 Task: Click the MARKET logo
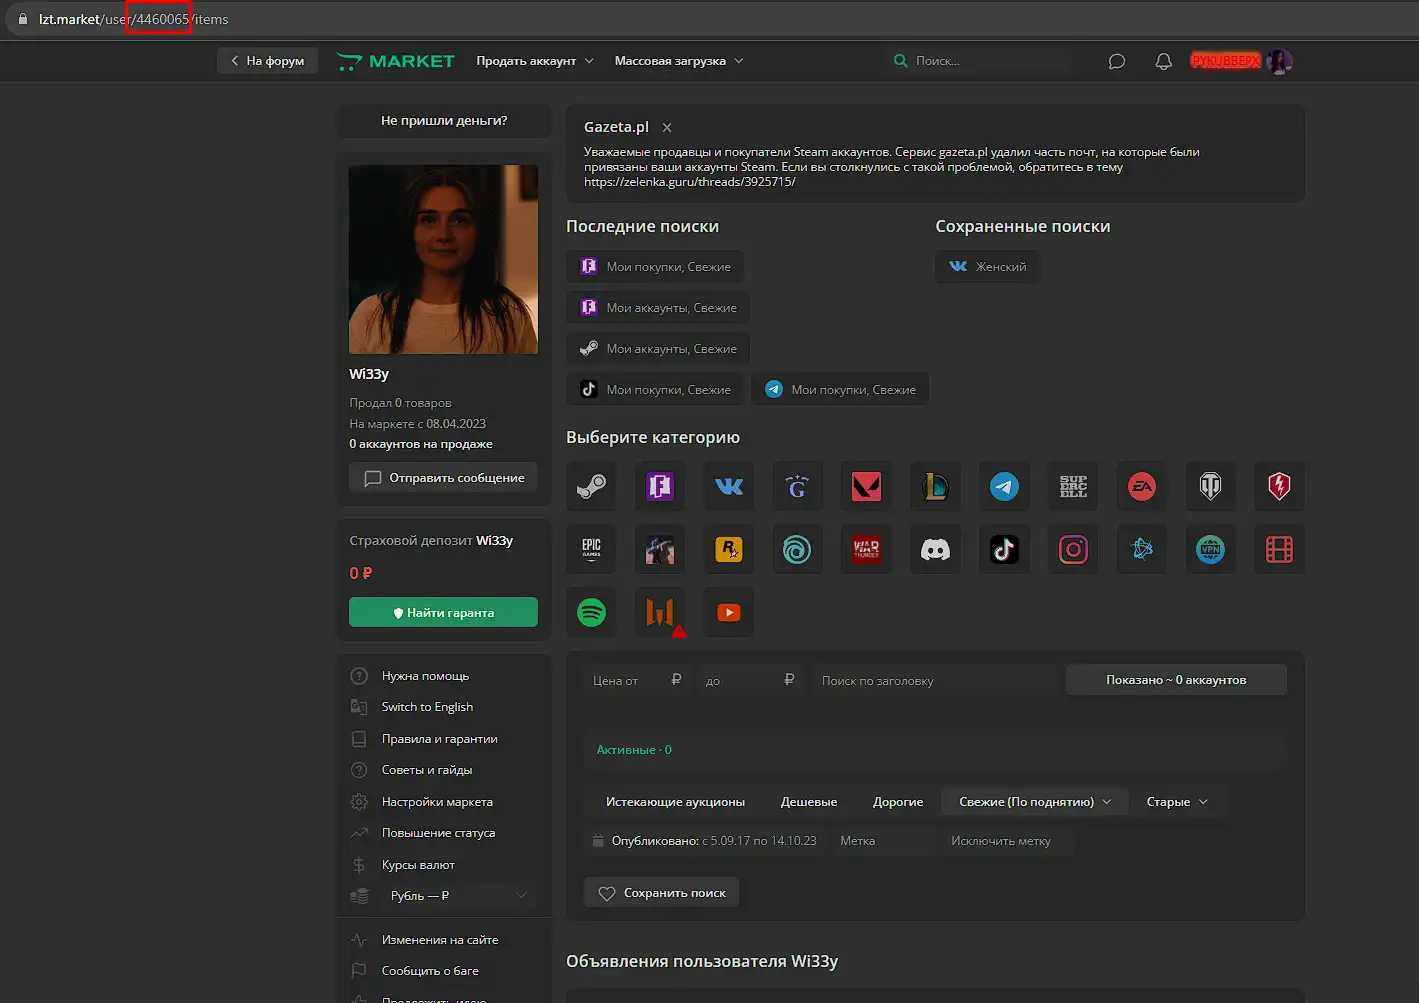[396, 61]
